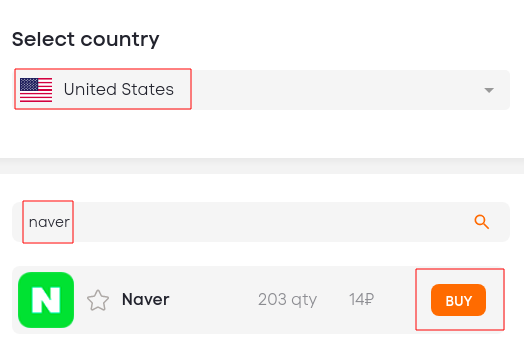524x360 pixels.
Task: Buy the Naver number
Action: 458,300
